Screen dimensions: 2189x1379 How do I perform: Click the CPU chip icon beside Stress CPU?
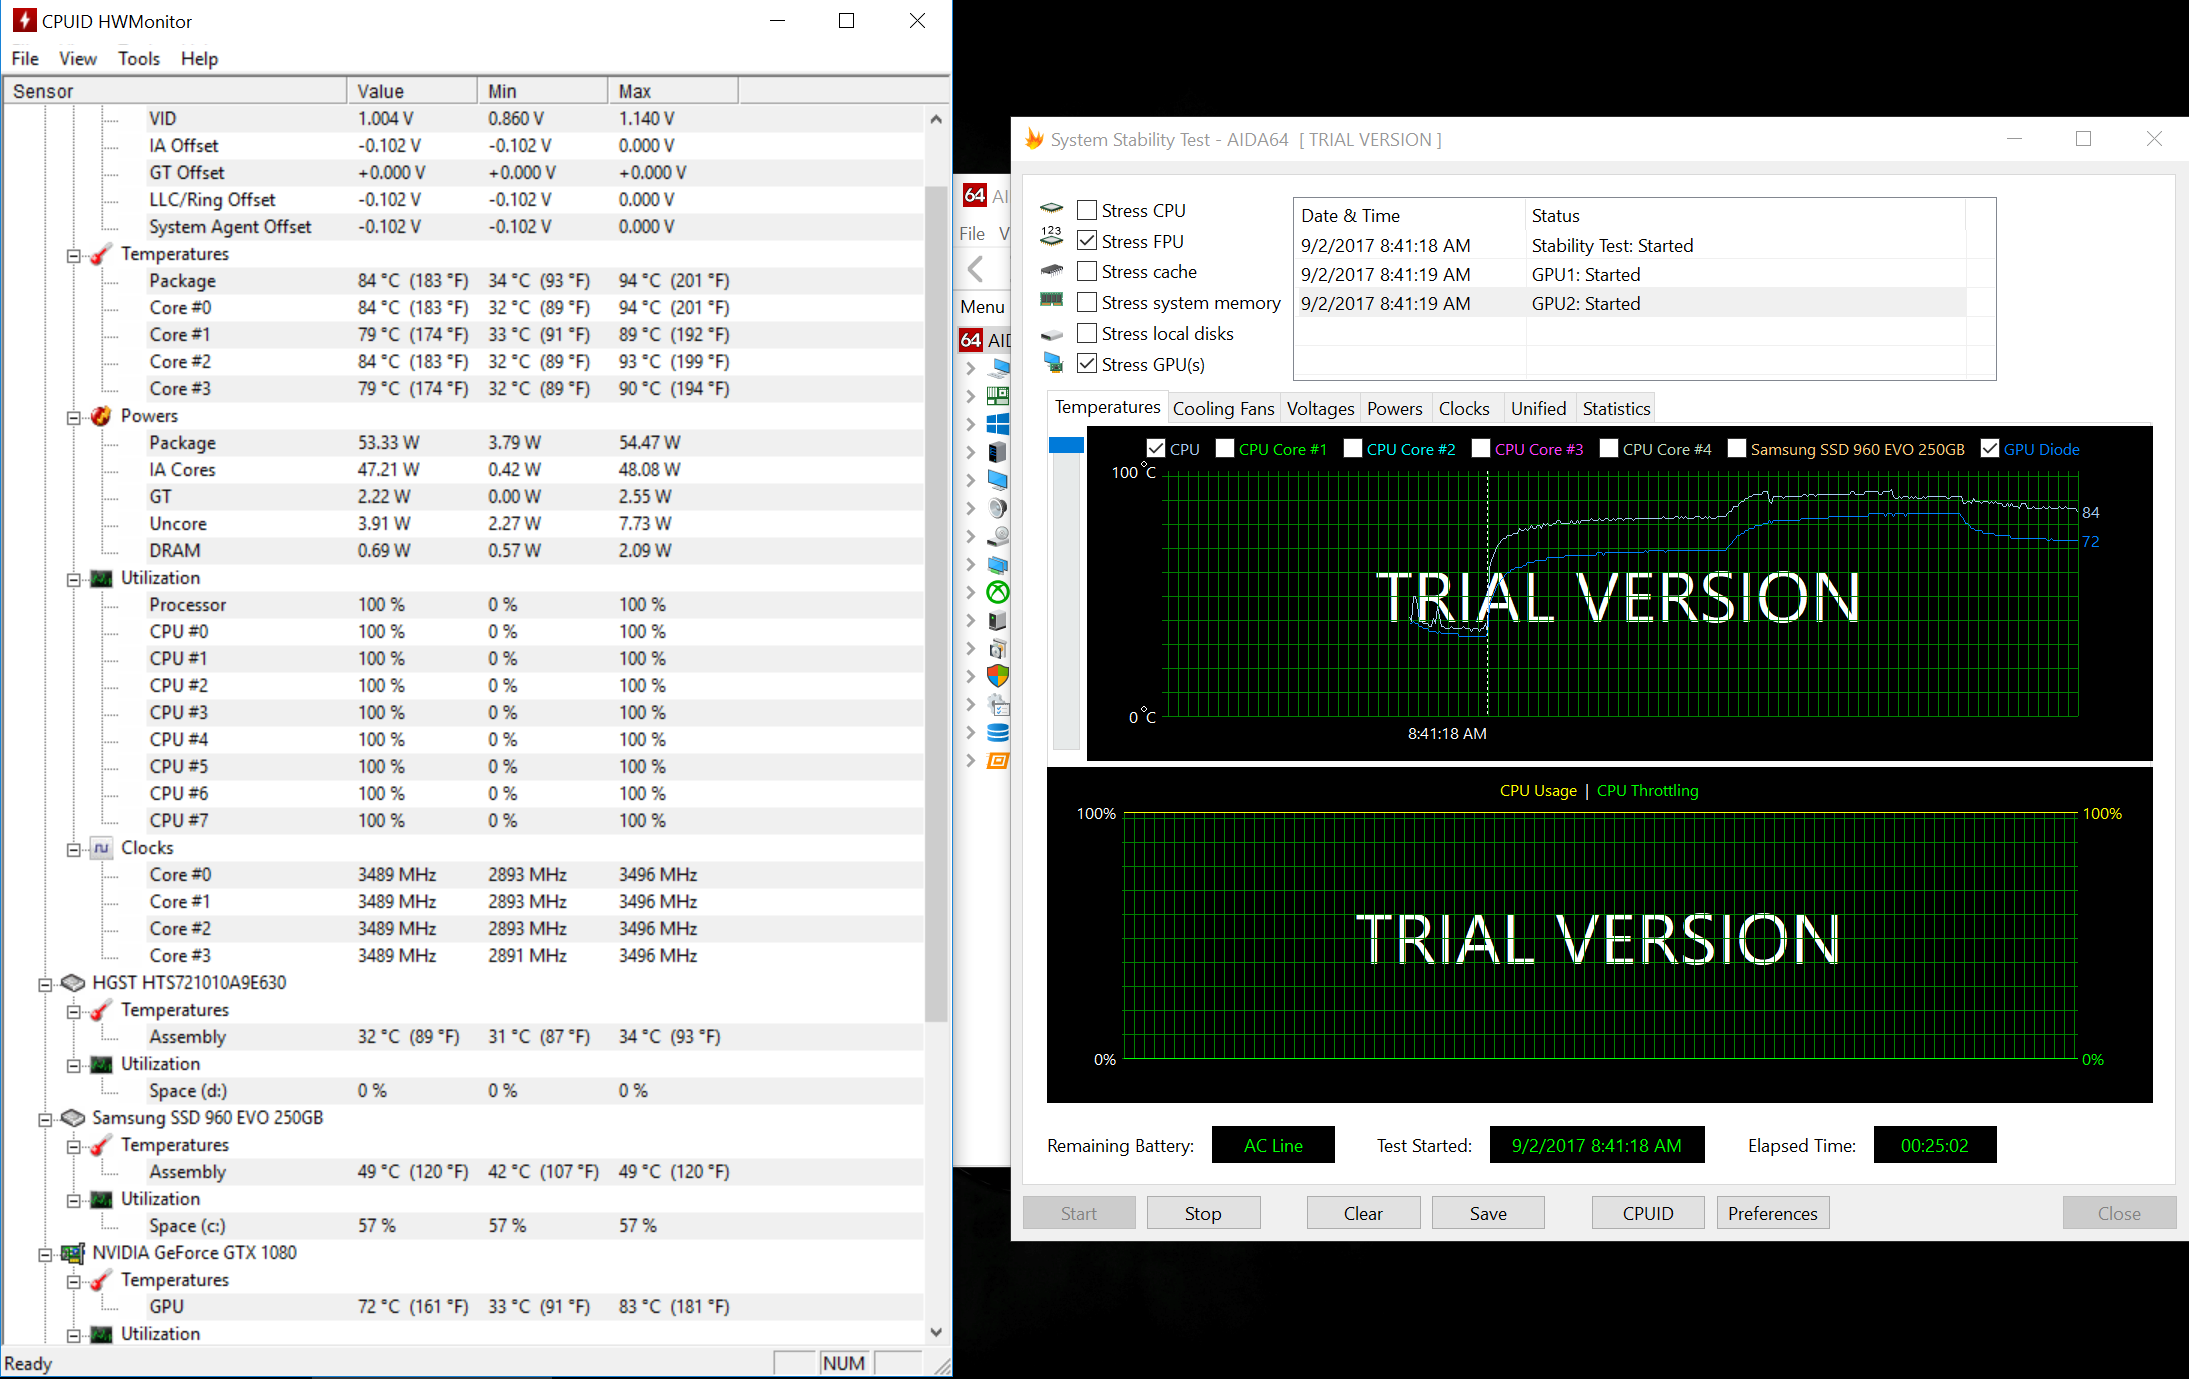(1052, 209)
